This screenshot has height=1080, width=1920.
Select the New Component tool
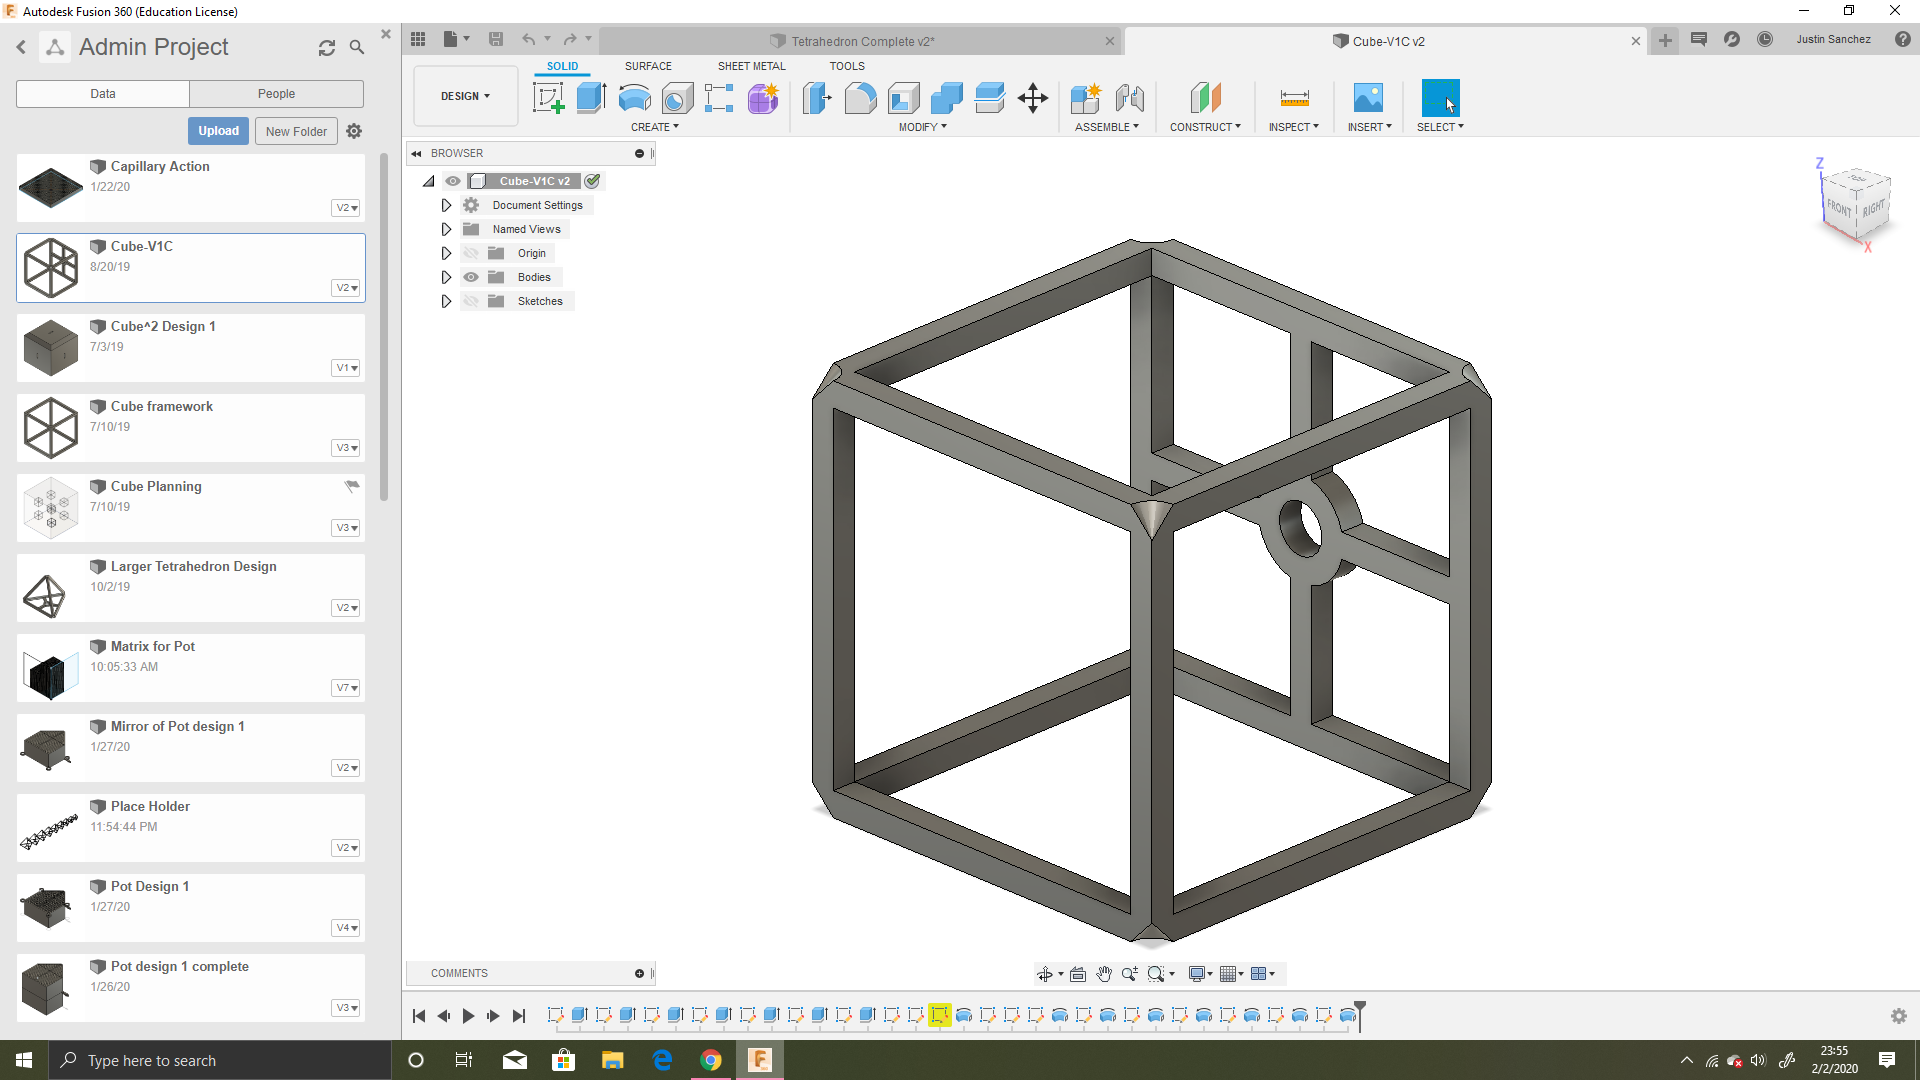[x=1085, y=98]
